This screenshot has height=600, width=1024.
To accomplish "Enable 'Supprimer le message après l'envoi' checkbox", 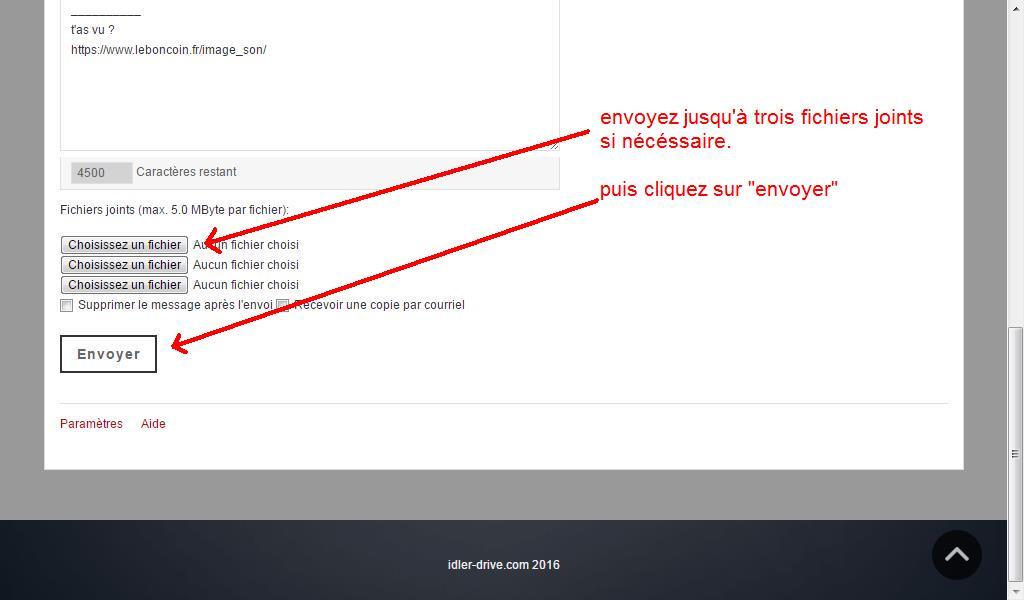I will (x=67, y=305).
